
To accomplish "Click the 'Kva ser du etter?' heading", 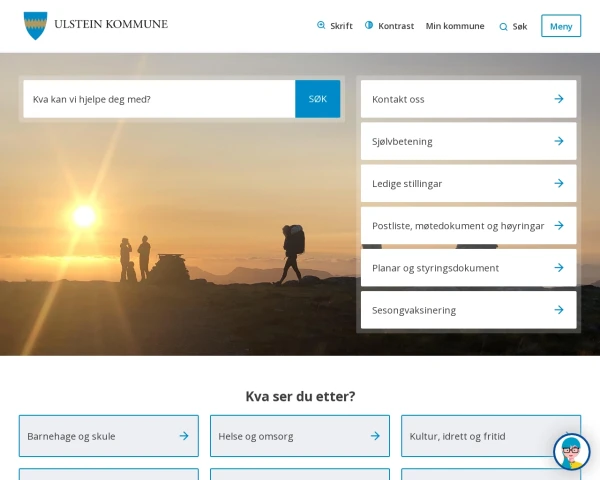I will [300, 396].
